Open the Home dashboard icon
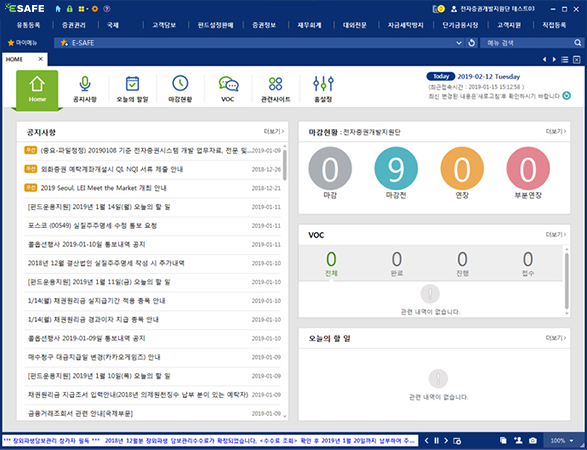Screen dimensions: 587x450 click(x=37, y=90)
